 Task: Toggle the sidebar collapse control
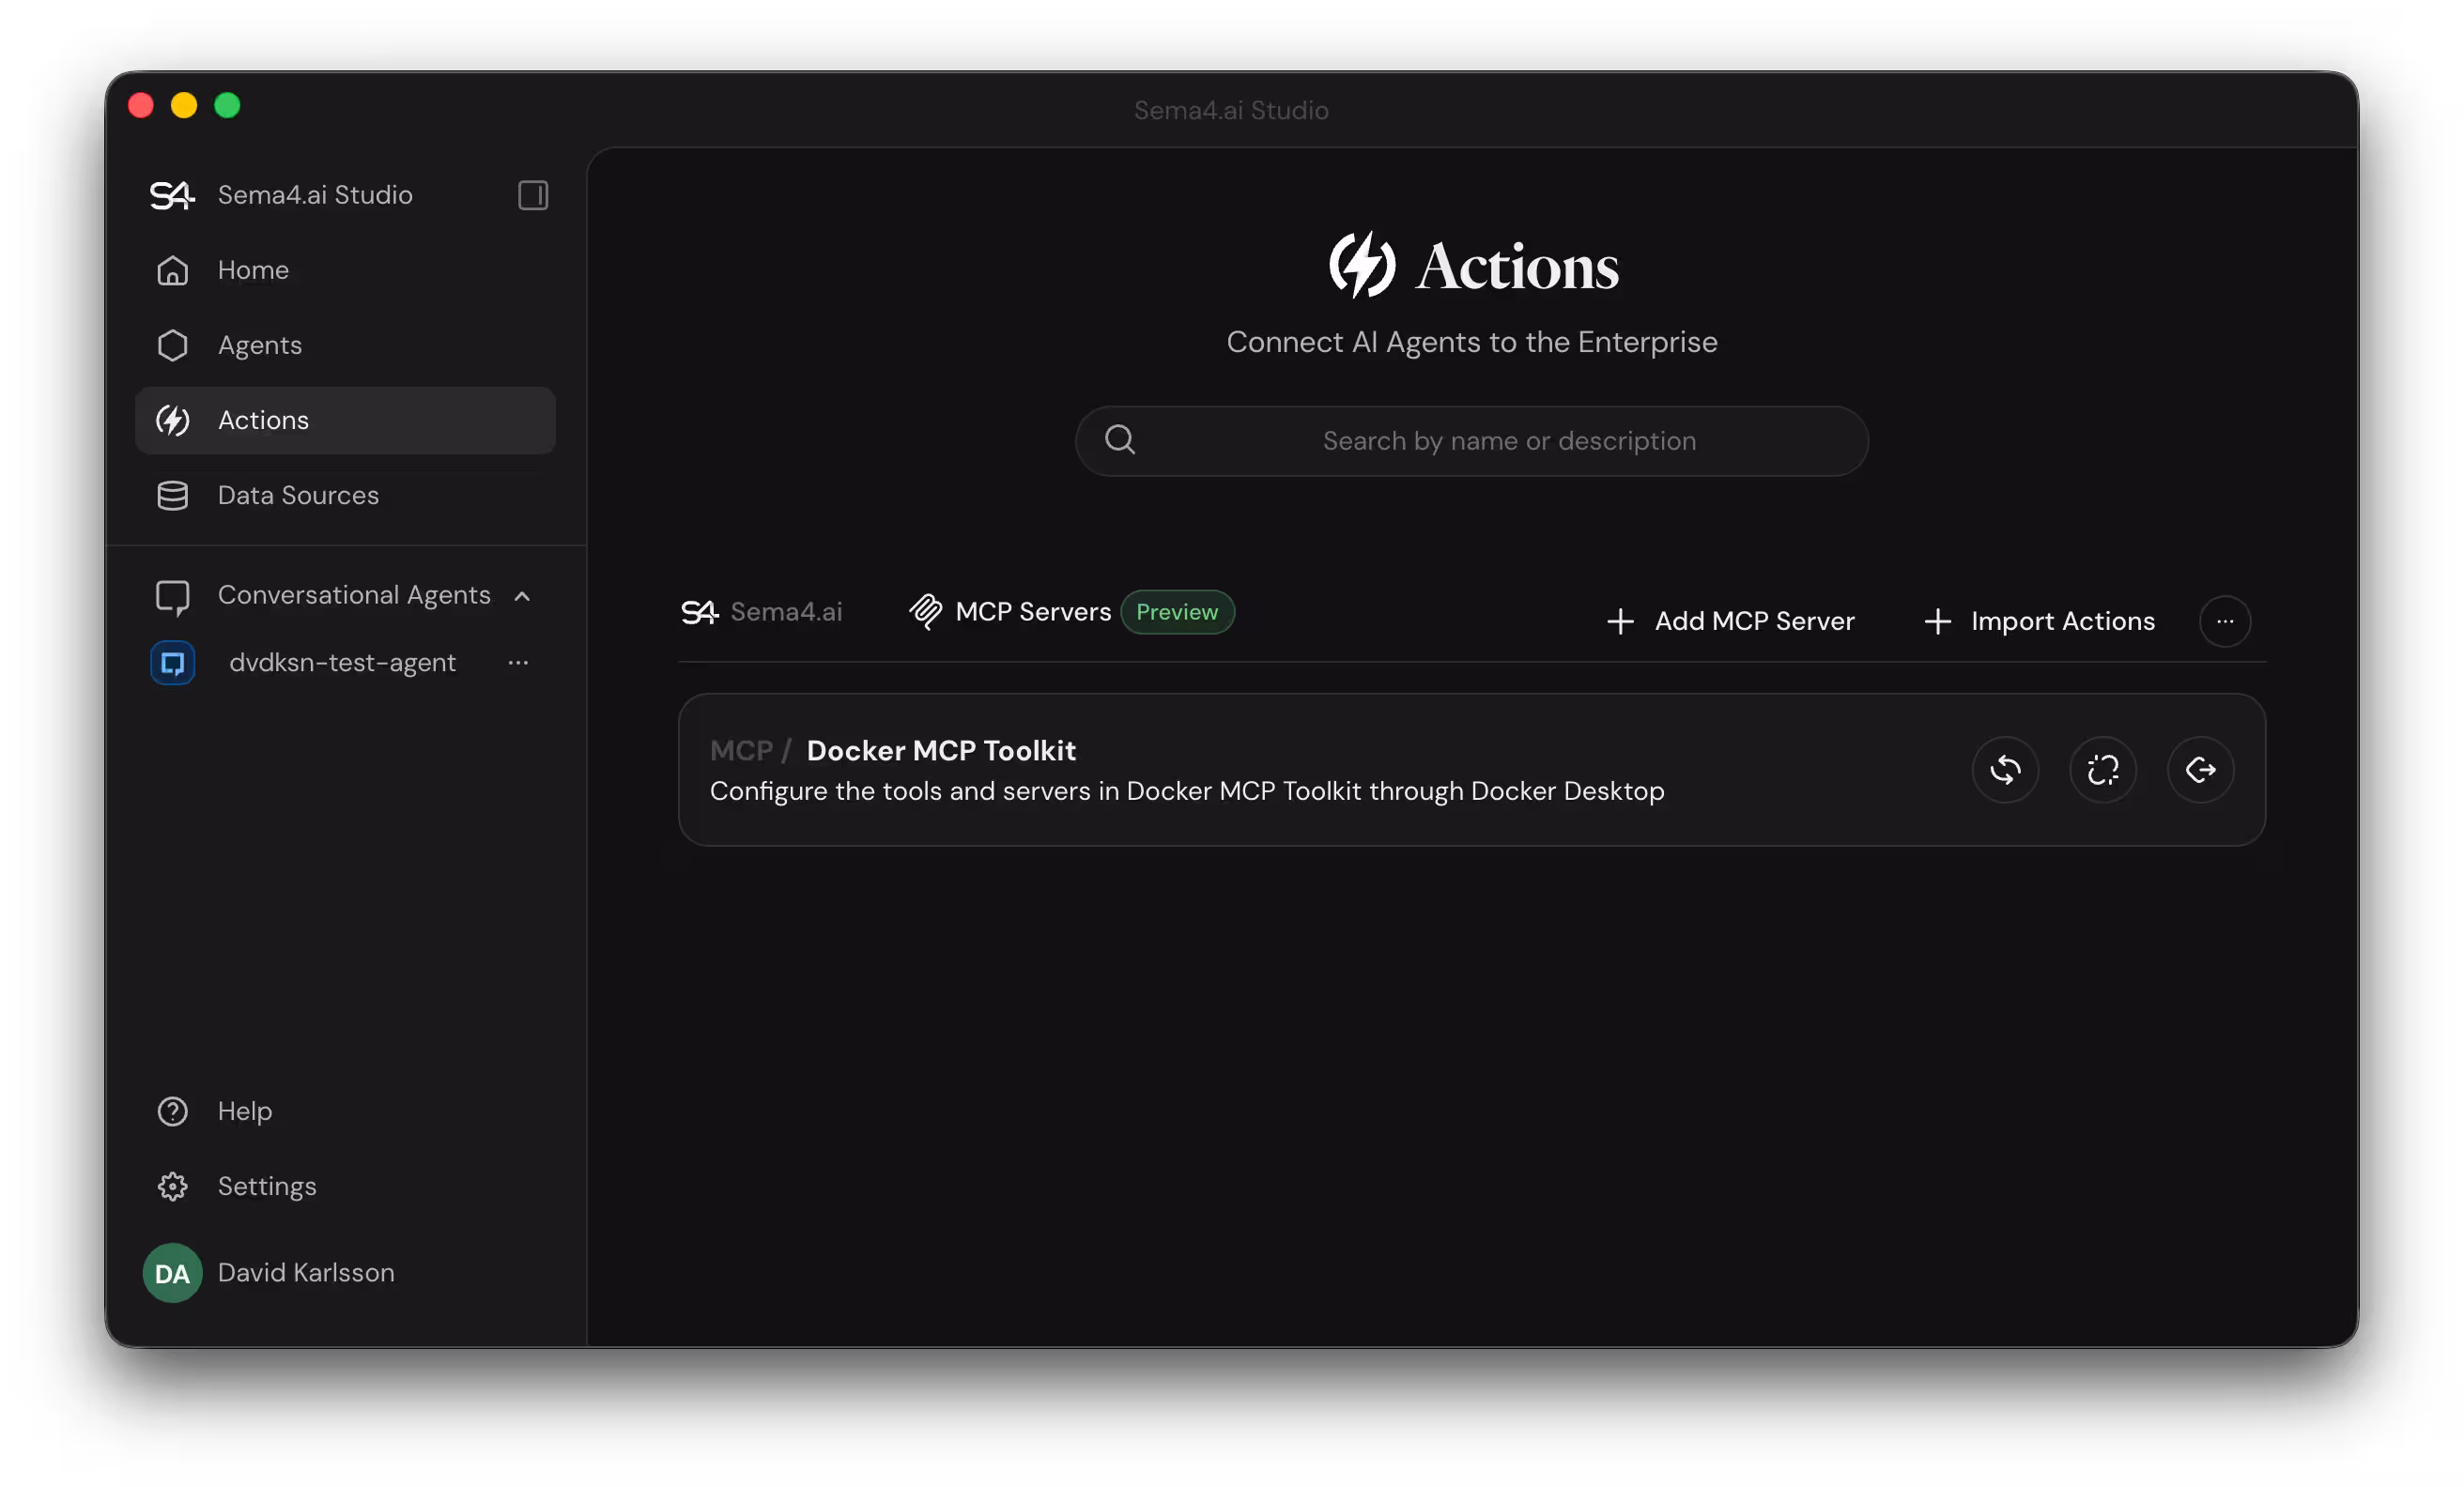(532, 195)
